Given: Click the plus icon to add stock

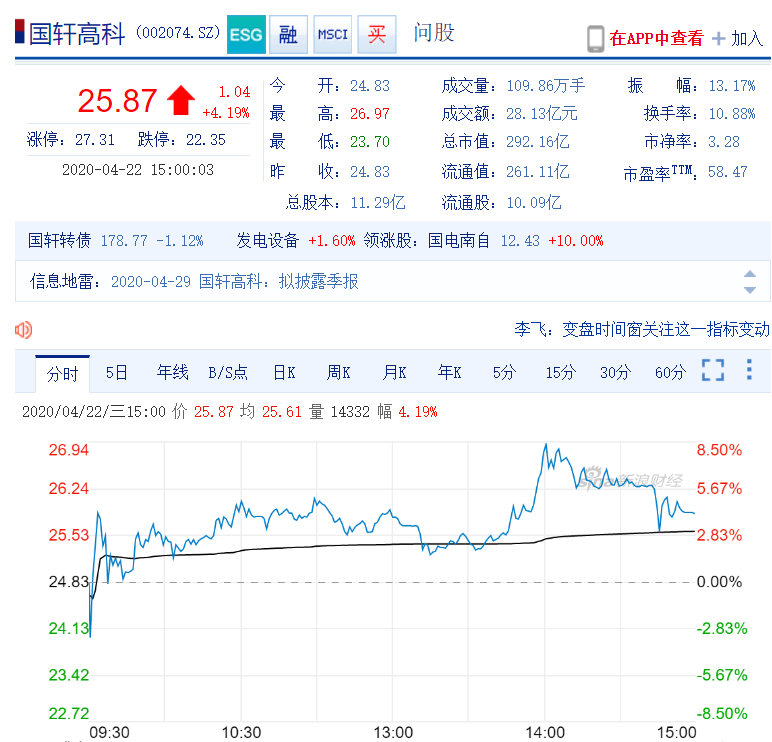Looking at the screenshot, I should [x=718, y=39].
